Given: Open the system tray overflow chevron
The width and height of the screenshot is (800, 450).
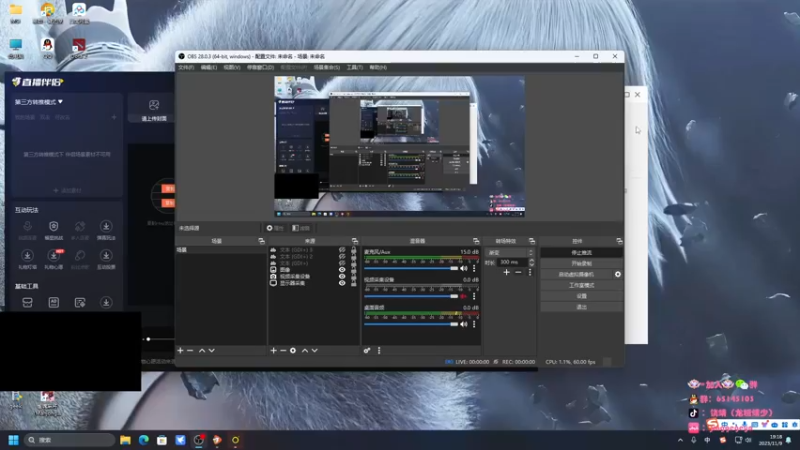Looking at the screenshot, I should click(680, 440).
